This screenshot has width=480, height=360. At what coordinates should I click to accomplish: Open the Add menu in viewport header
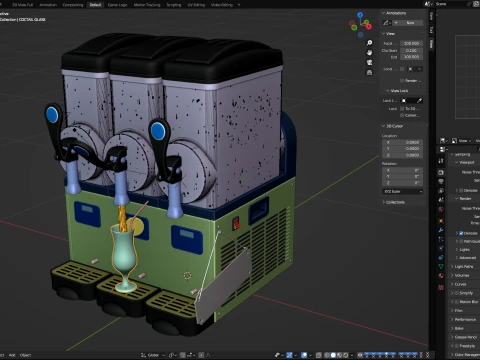coord(12,355)
